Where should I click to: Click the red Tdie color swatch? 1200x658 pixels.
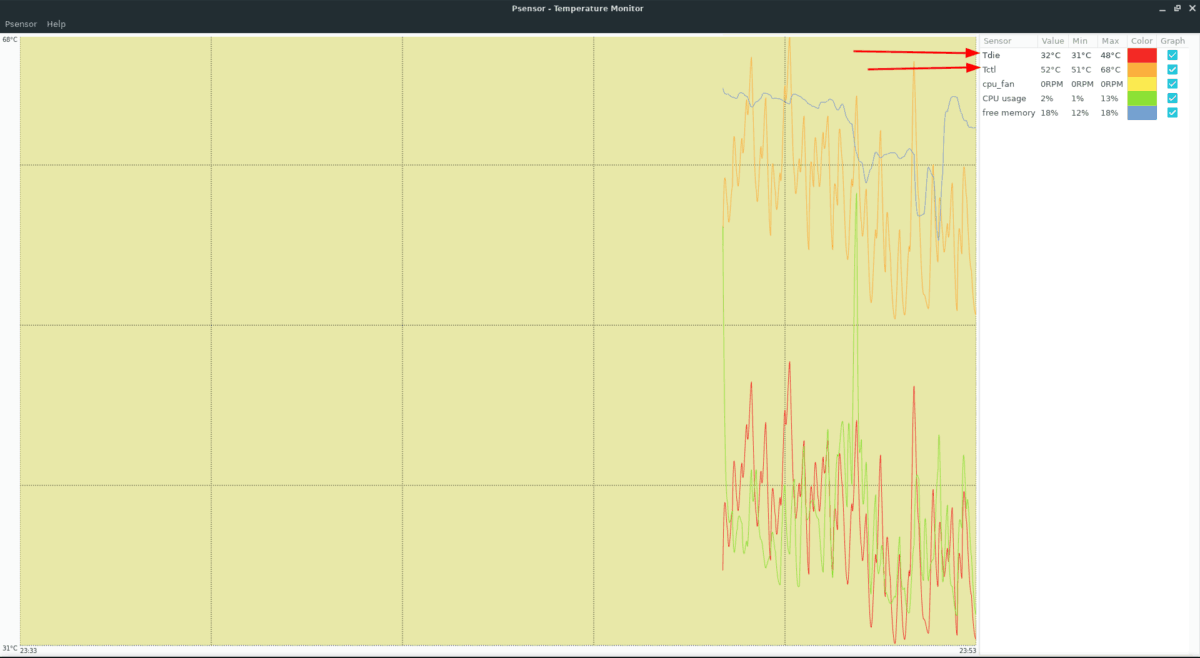tap(1141, 55)
